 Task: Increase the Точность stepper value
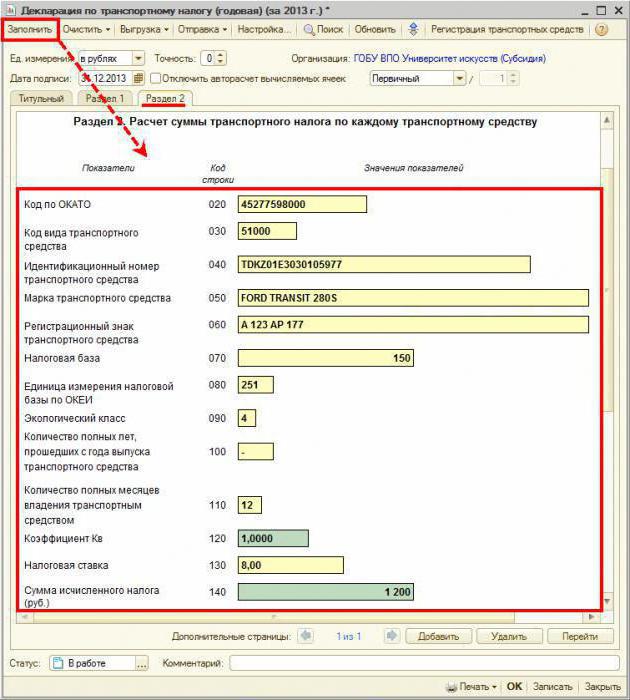(x=221, y=55)
